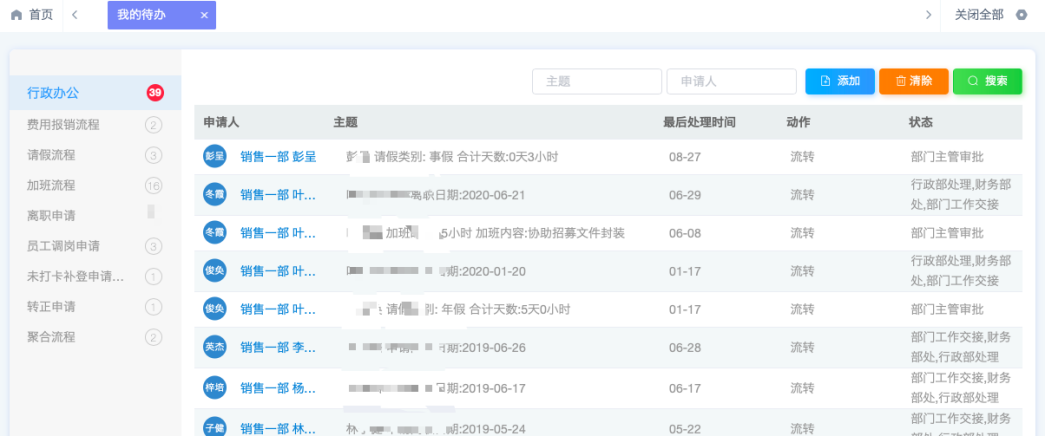Open 员工调岗申请 in the sidebar
The width and height of the screenshot is (1045, 436).
tap(63, 246)
